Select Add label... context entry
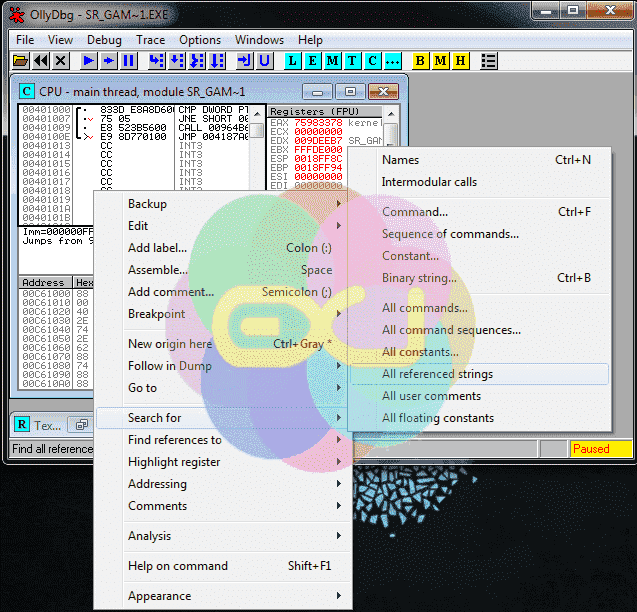The height and width of the screenshot is (612, 637). click(x=223, y=247)
